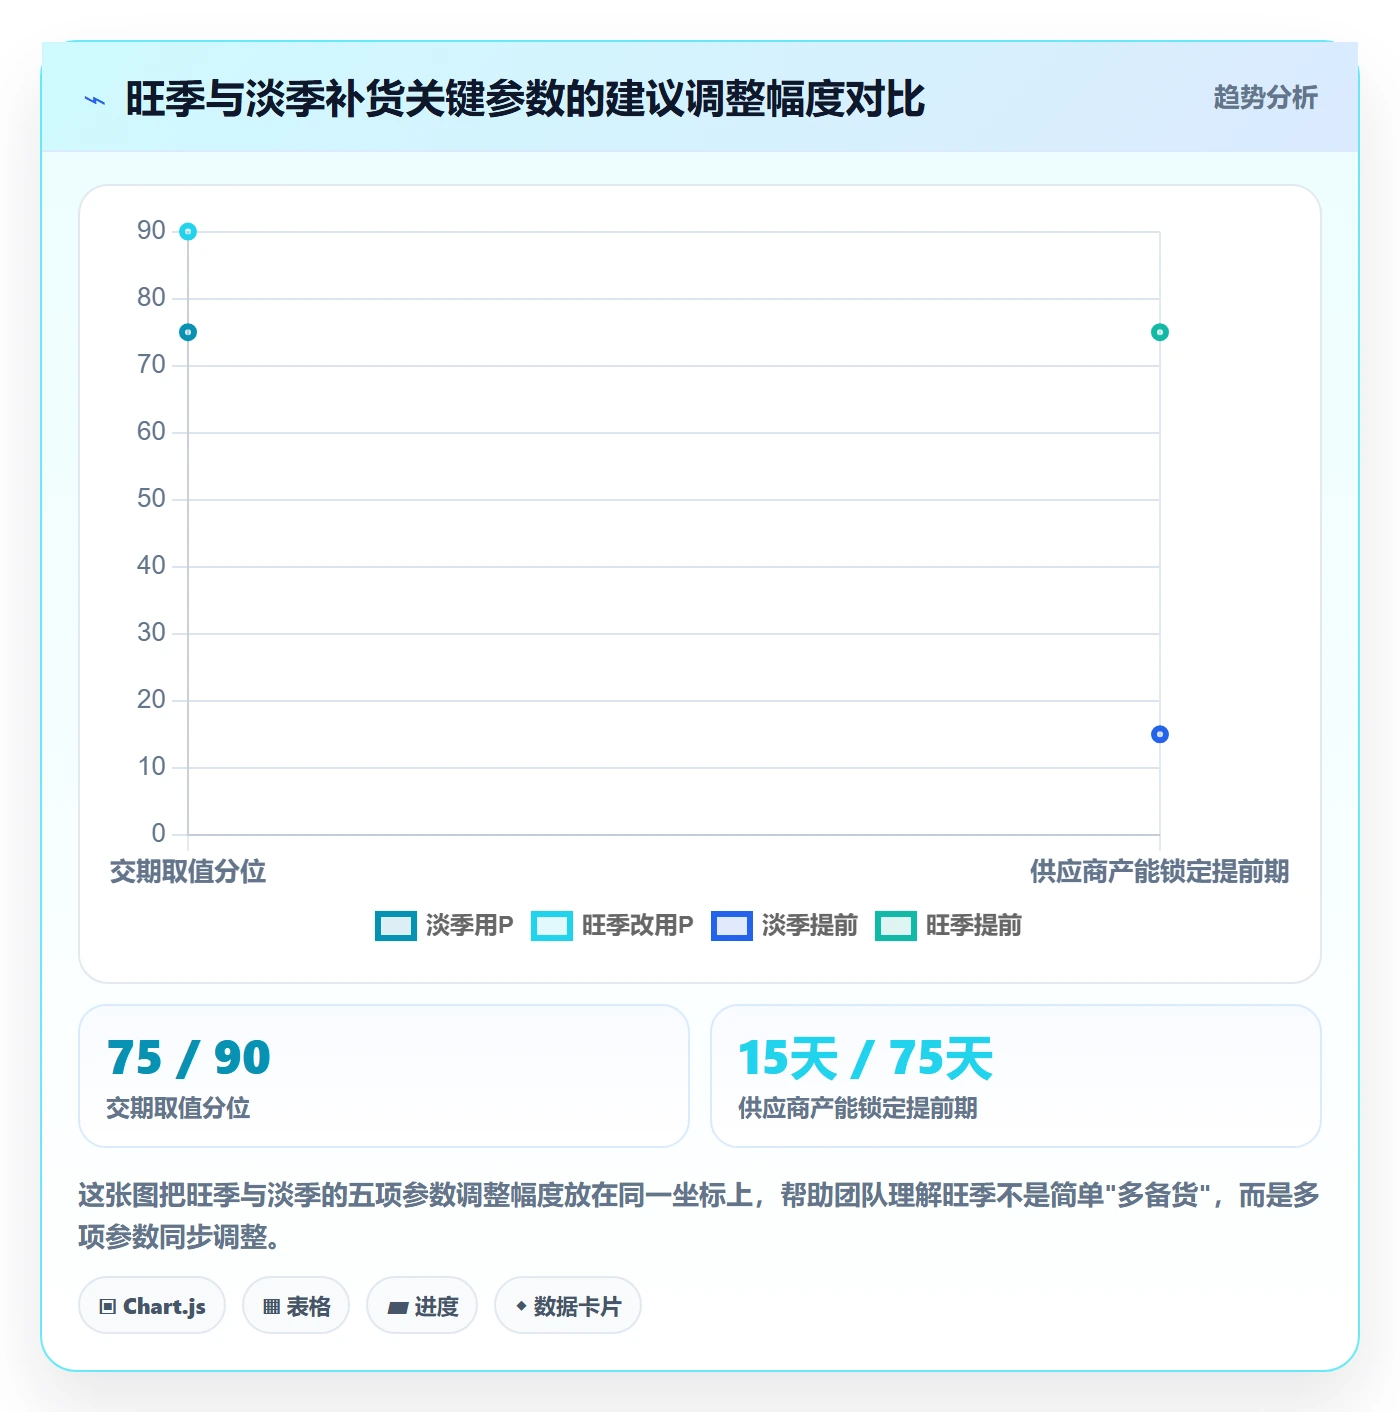
Task: Click the chart title 旺季与淡季补货关键参数的建议调整幅度对比
Action: pos(525,99)
